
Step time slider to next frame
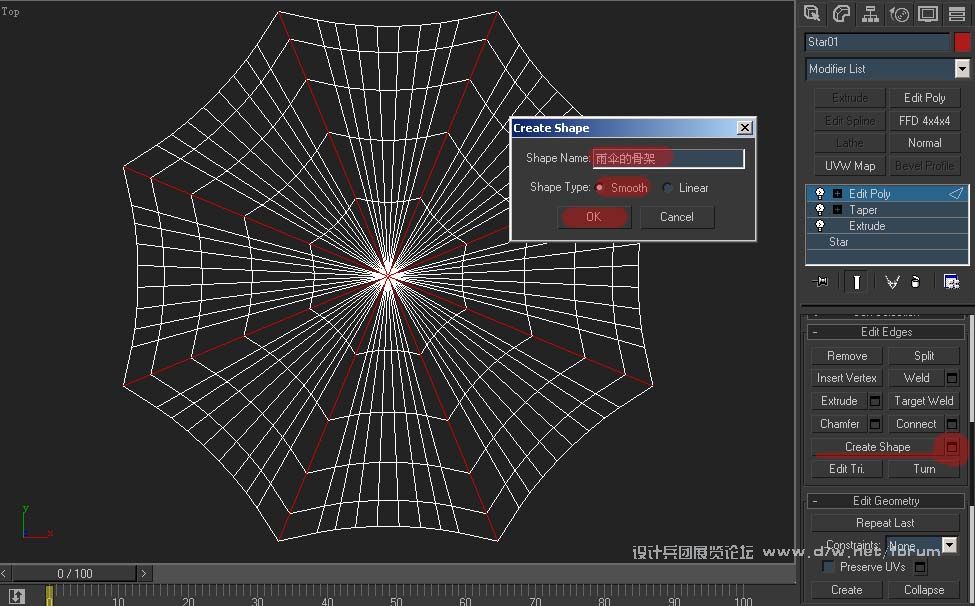coord(143,573)
